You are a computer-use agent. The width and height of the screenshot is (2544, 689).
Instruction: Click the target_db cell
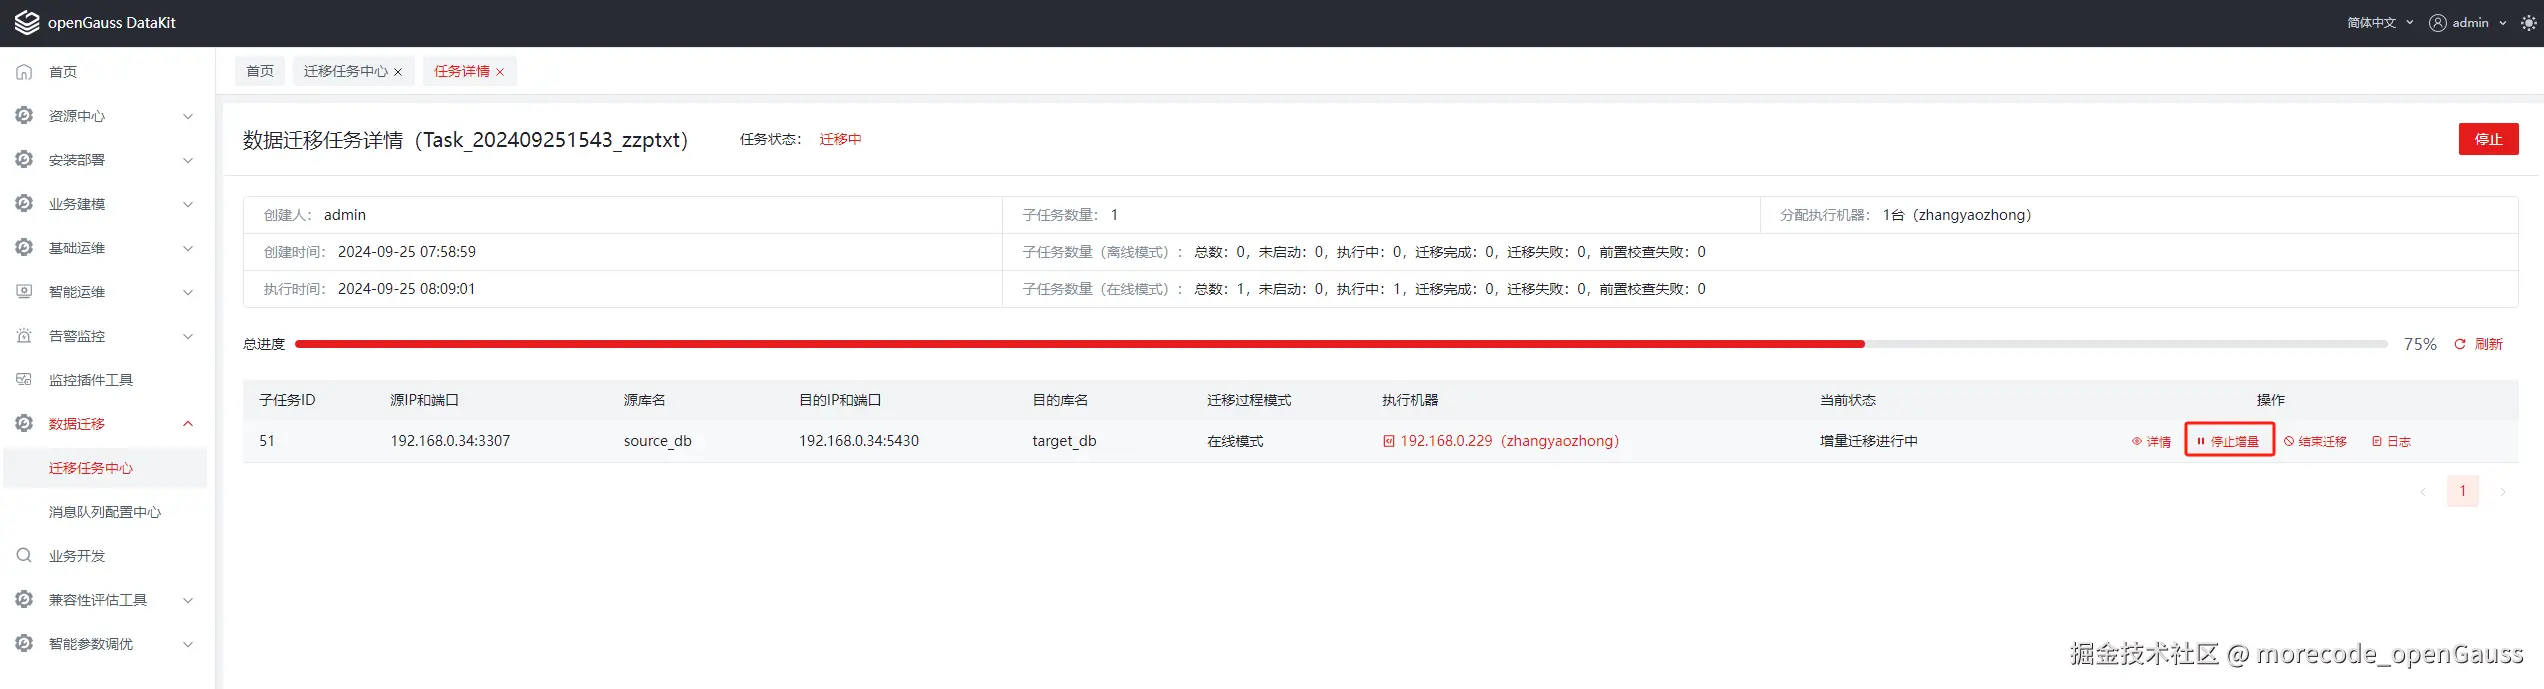[x=1064, y=441]
